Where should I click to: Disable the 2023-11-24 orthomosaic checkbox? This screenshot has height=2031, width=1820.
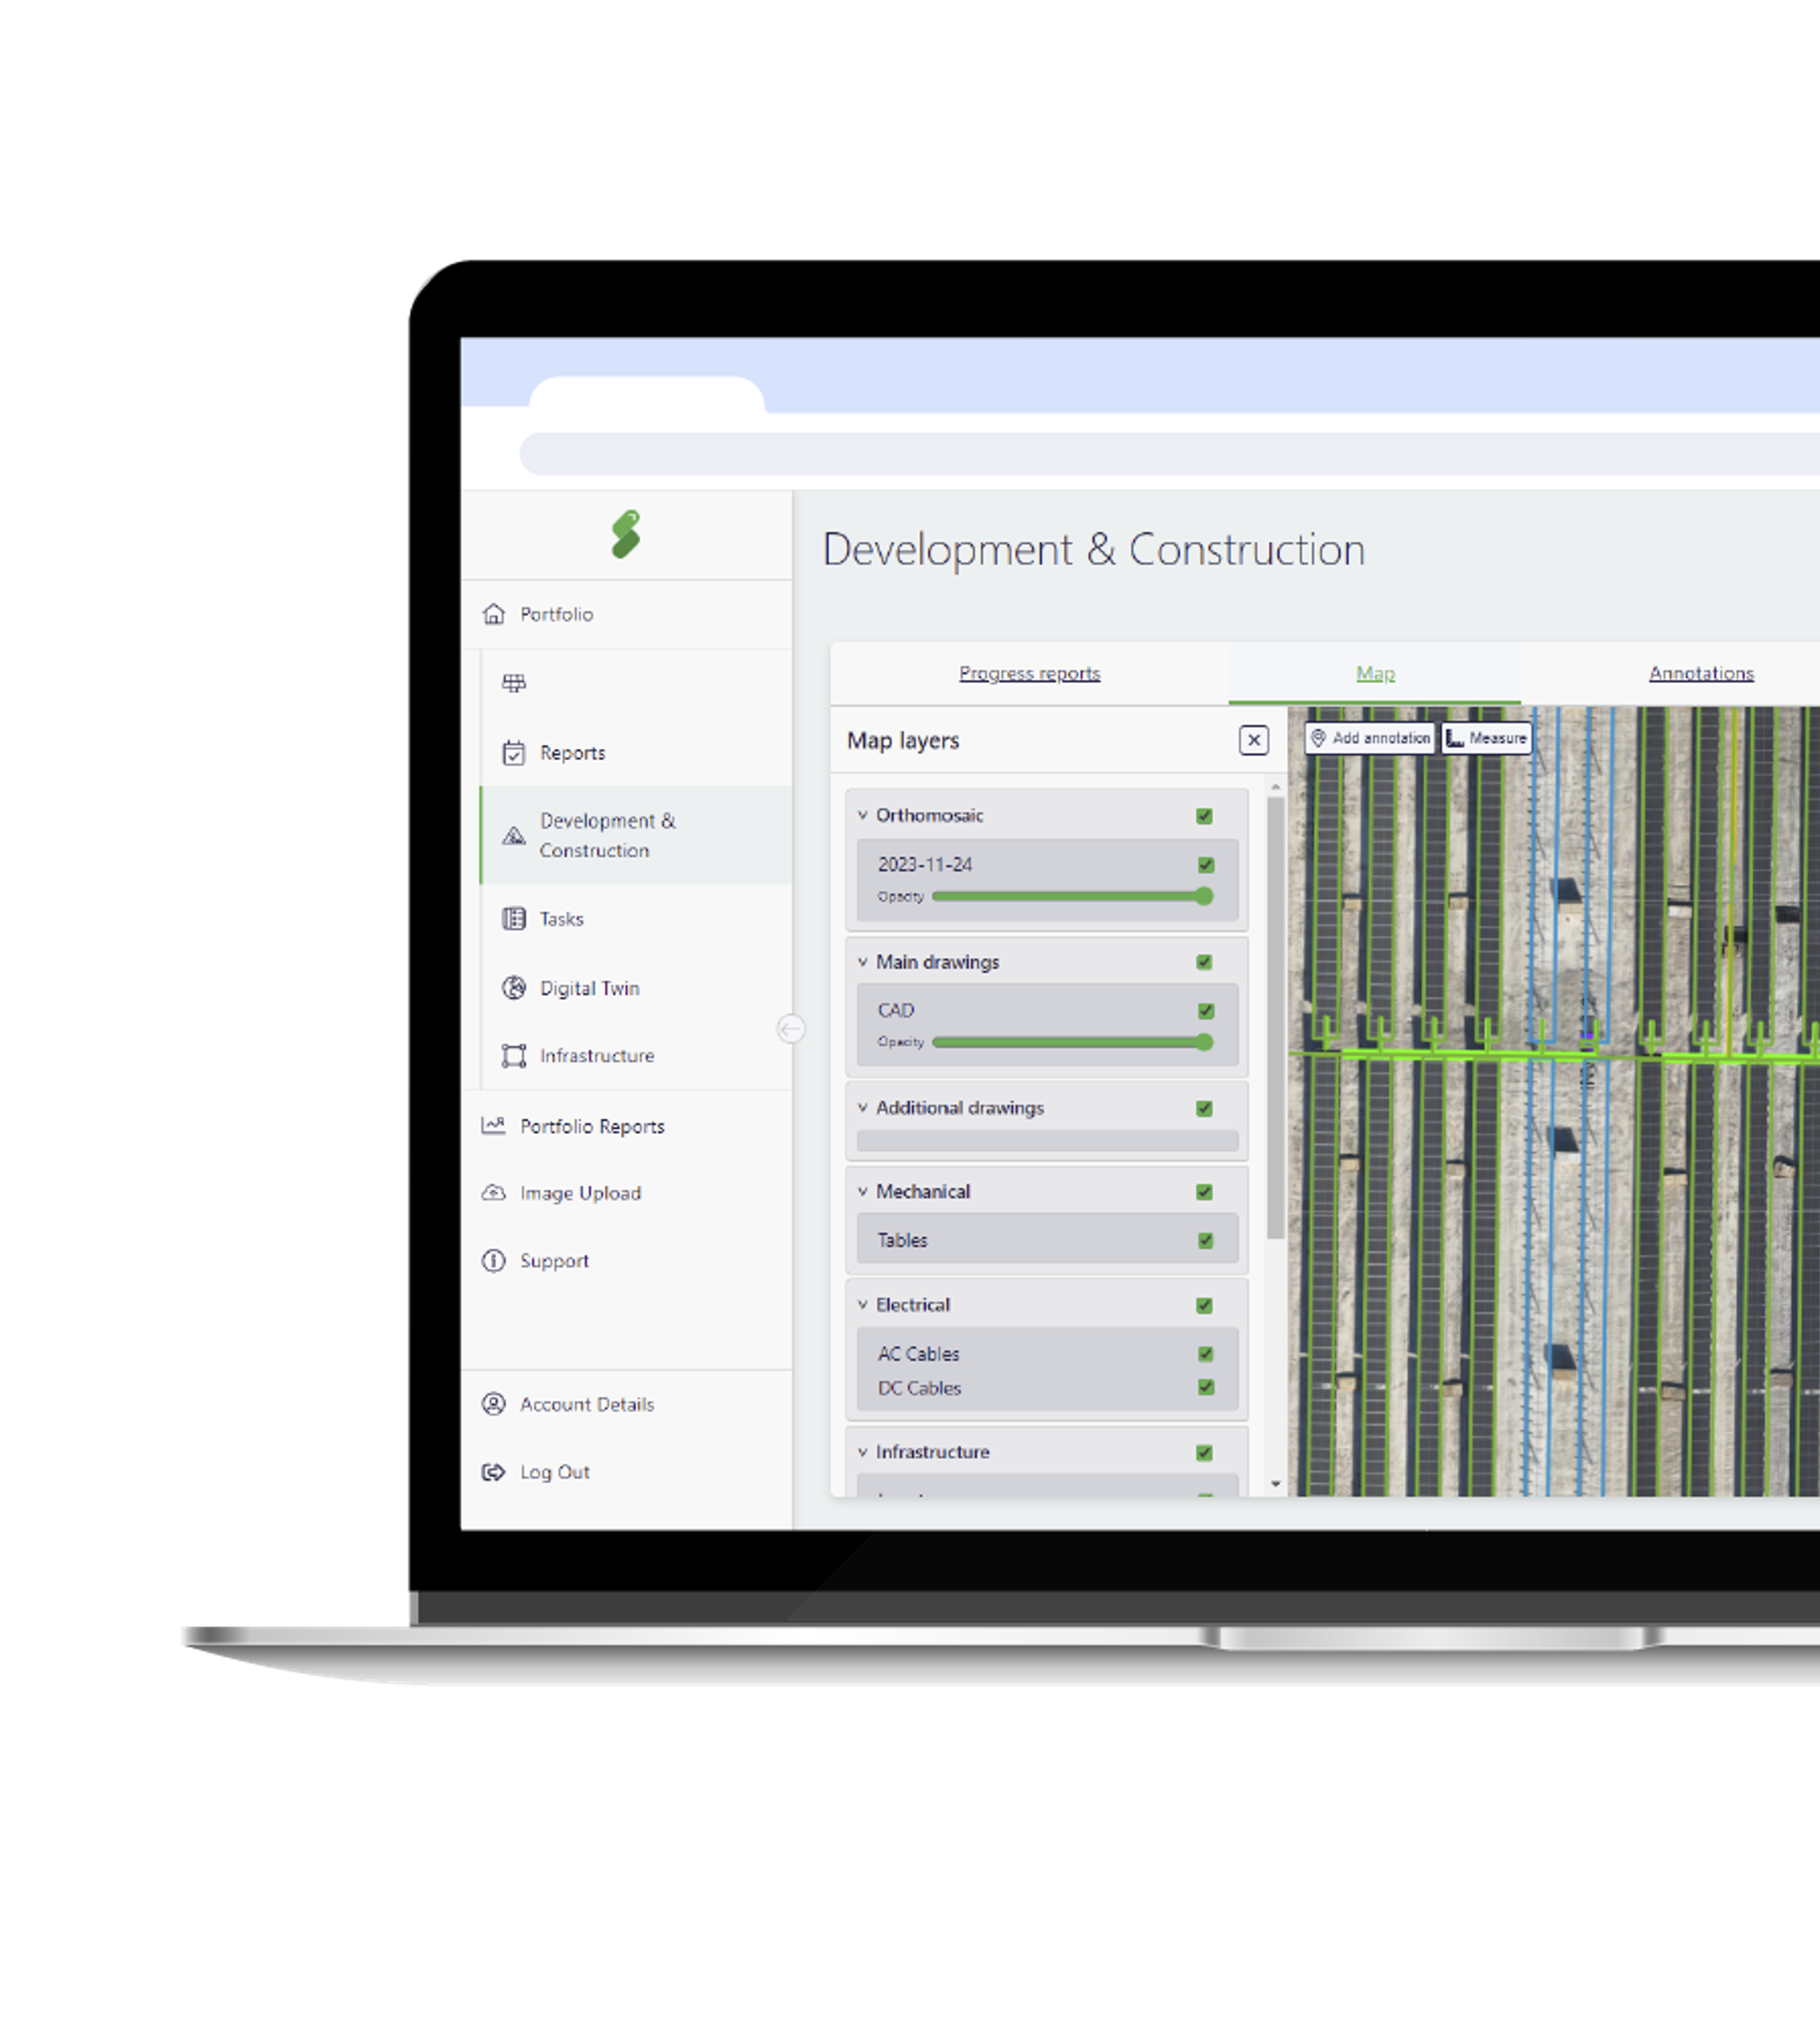point(1206,865)
